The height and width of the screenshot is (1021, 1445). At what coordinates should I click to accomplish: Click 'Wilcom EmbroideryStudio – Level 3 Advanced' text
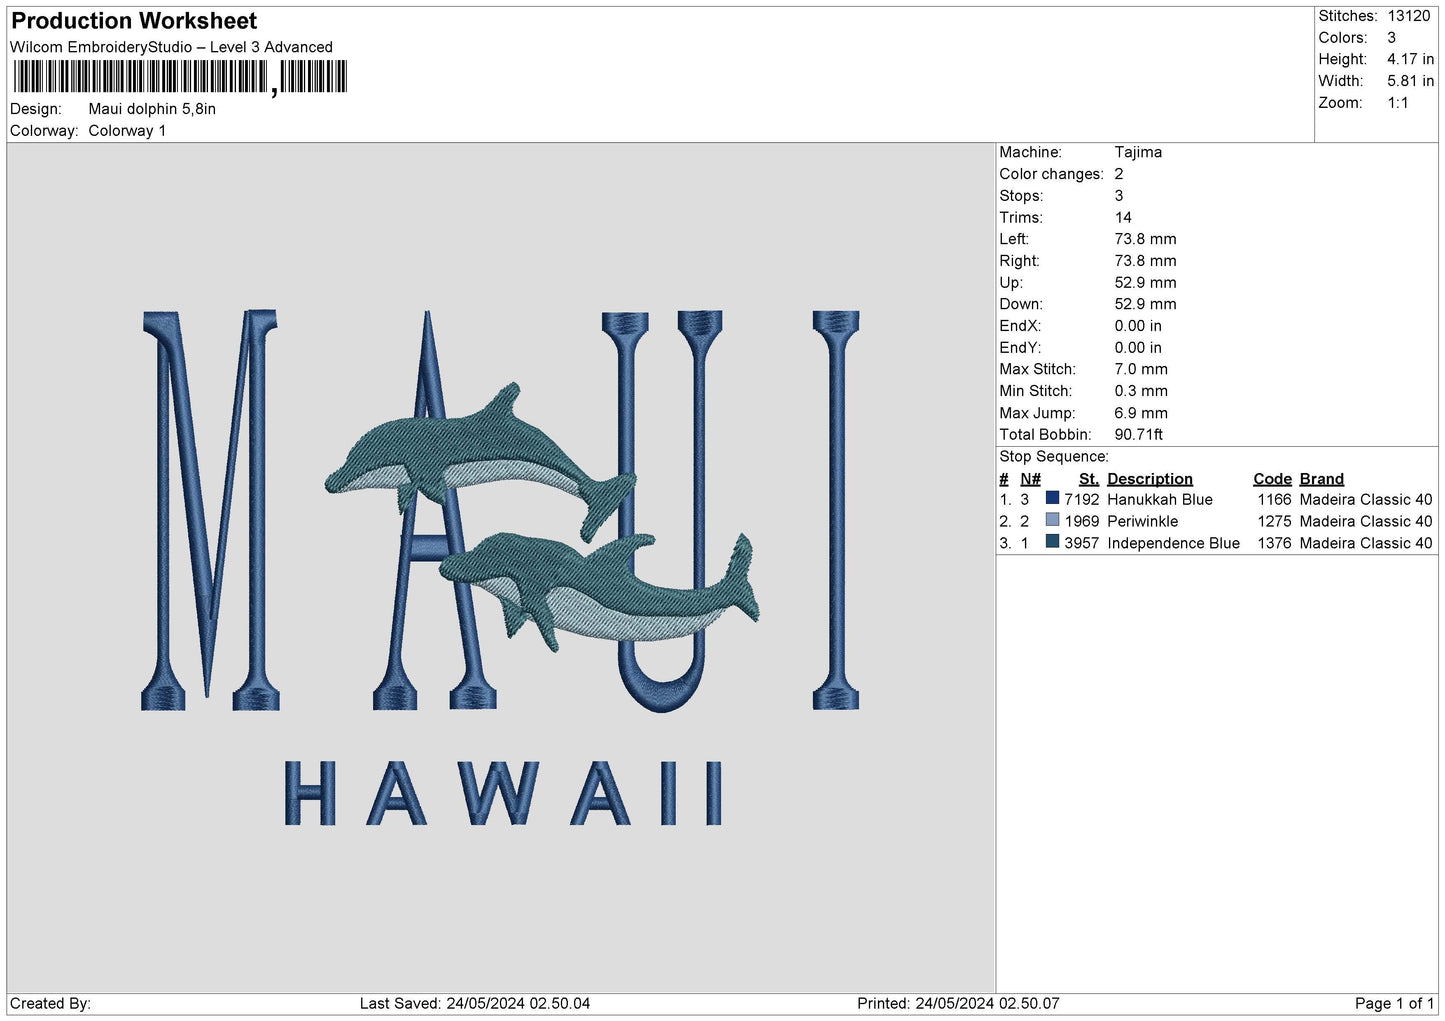171,47
